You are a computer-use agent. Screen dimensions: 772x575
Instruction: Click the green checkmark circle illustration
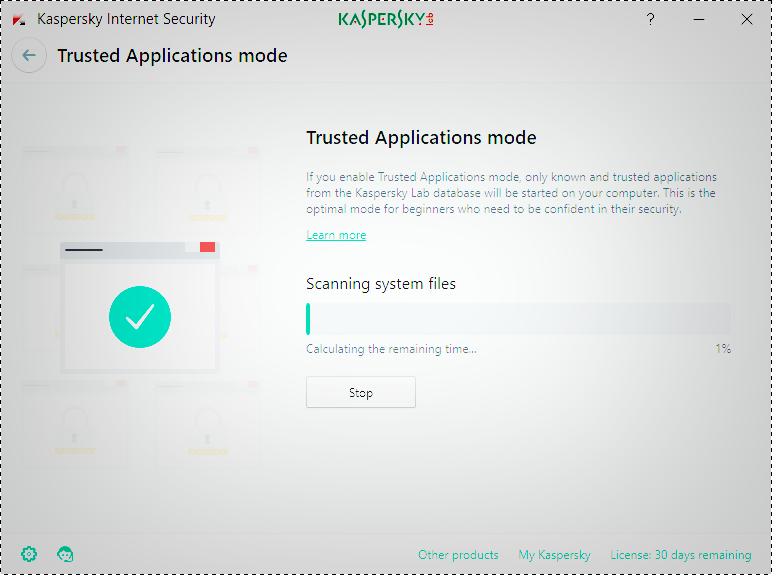(140, 317)
